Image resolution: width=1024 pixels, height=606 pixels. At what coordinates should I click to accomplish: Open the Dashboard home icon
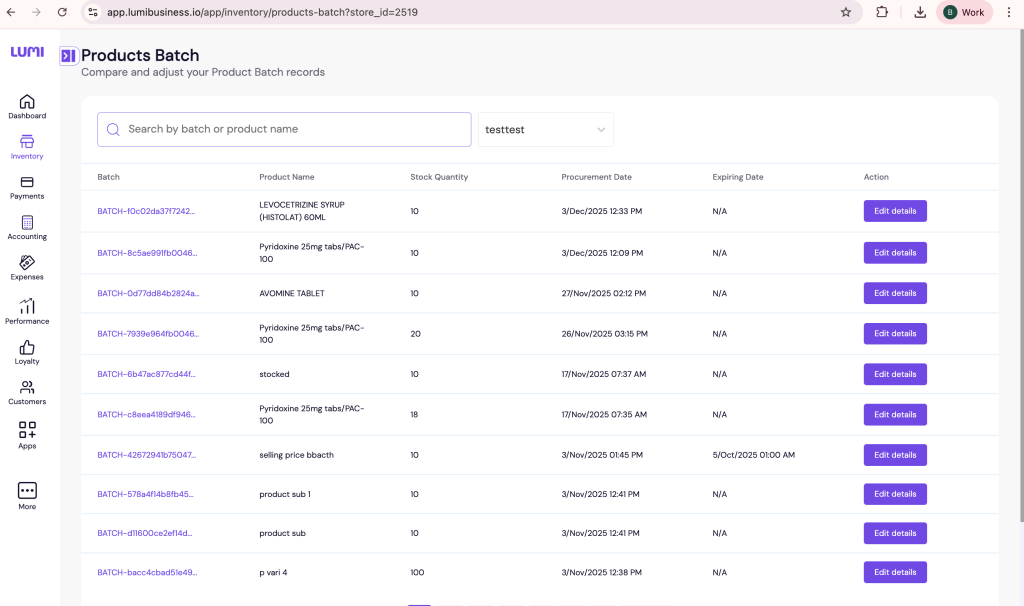(27, 102)
